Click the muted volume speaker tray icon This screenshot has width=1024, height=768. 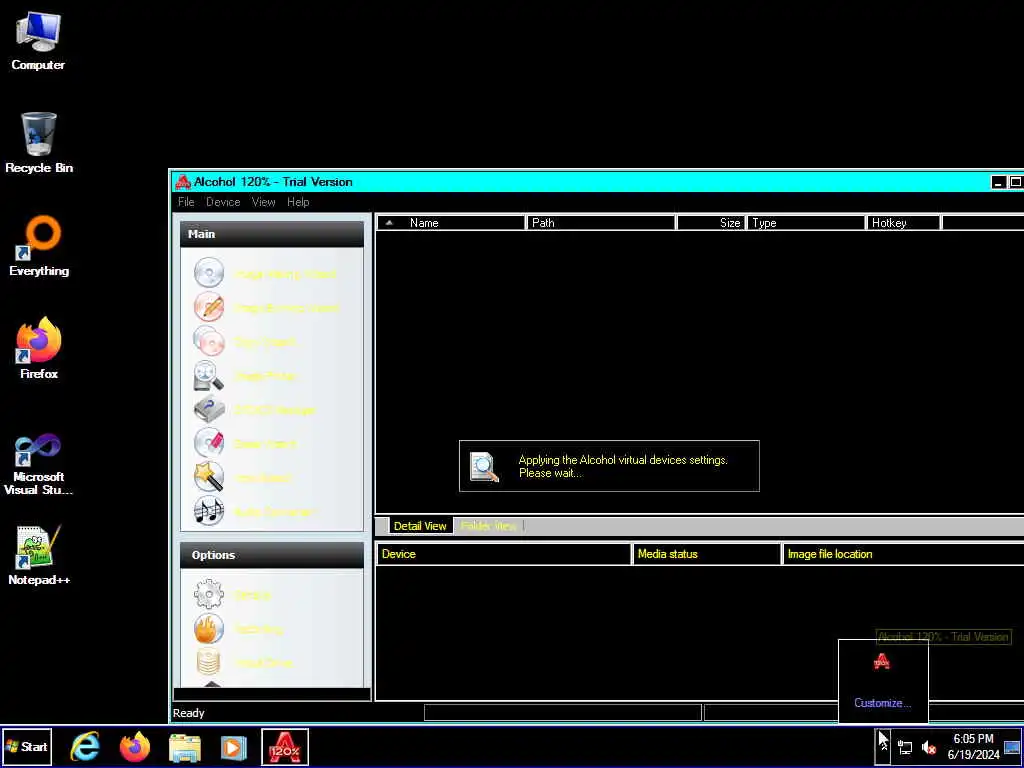tap(928, 747)
